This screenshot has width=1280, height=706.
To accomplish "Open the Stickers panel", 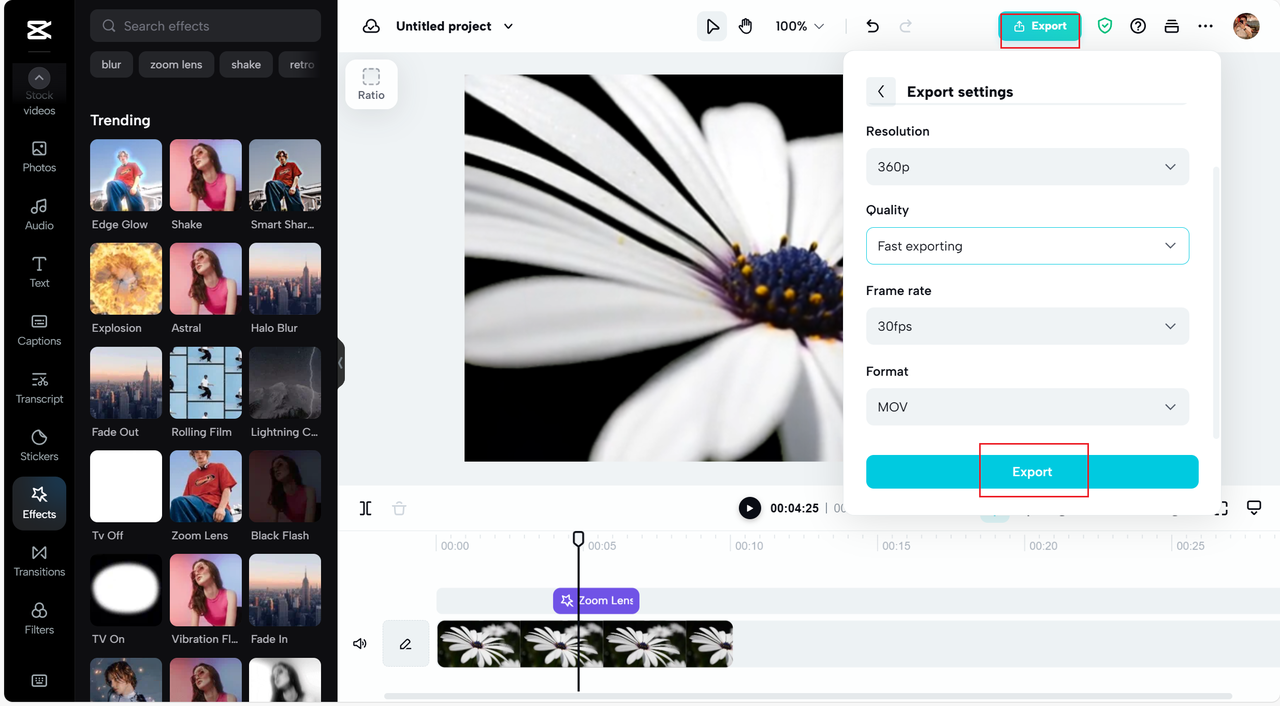I will (39, 445).
